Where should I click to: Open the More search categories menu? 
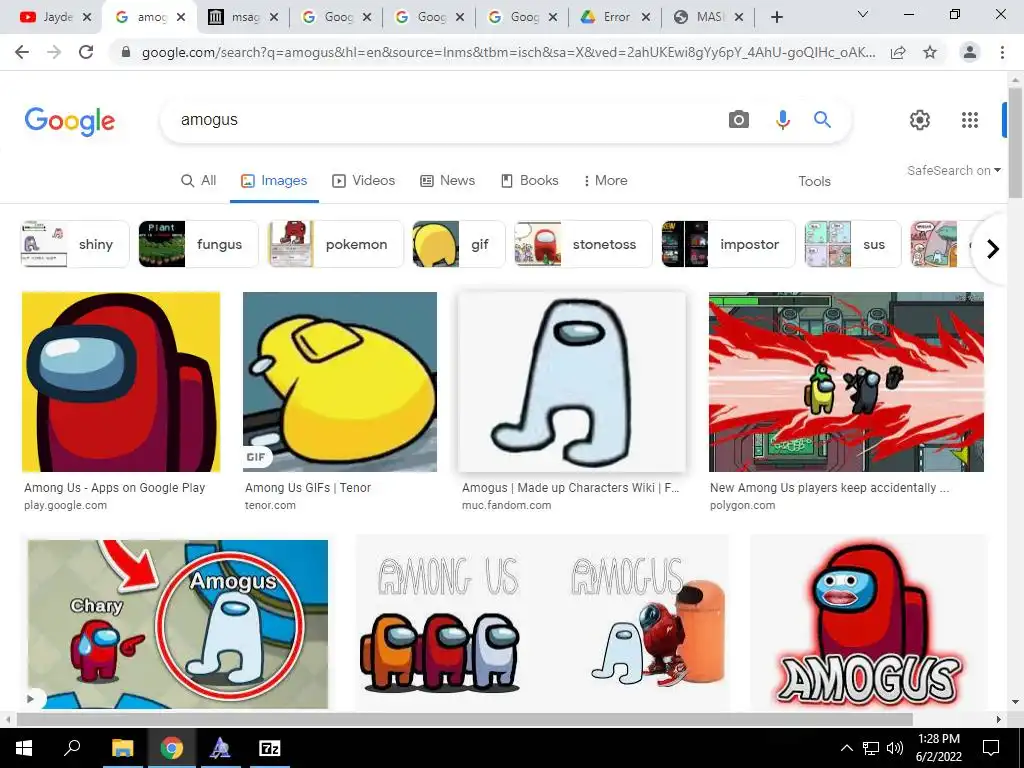[x=605, y=180]
